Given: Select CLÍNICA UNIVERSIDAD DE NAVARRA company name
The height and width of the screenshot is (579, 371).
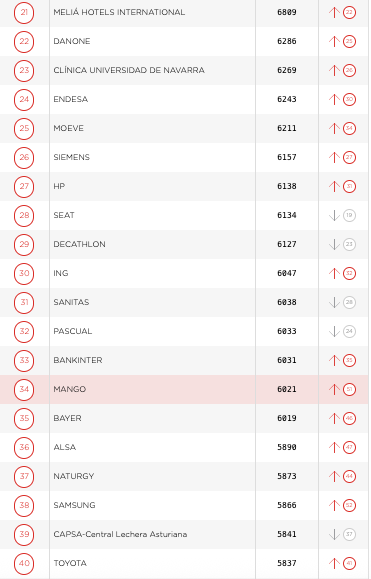Looking at the screenshot, I should [129, 70].
